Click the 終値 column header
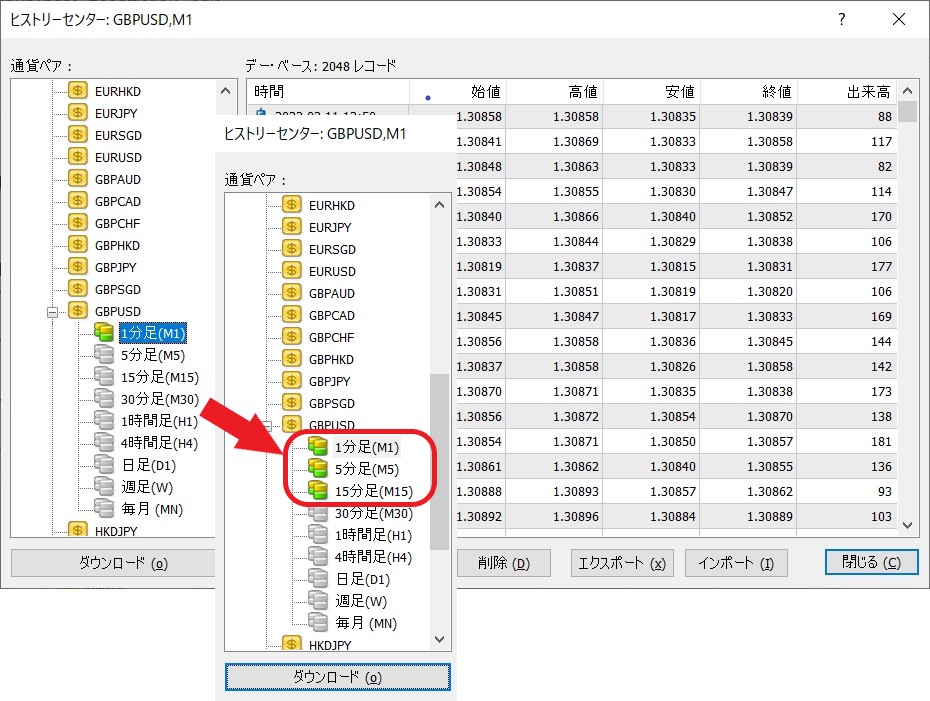Viewport: 930px width, 701px height. click(750, 92)
